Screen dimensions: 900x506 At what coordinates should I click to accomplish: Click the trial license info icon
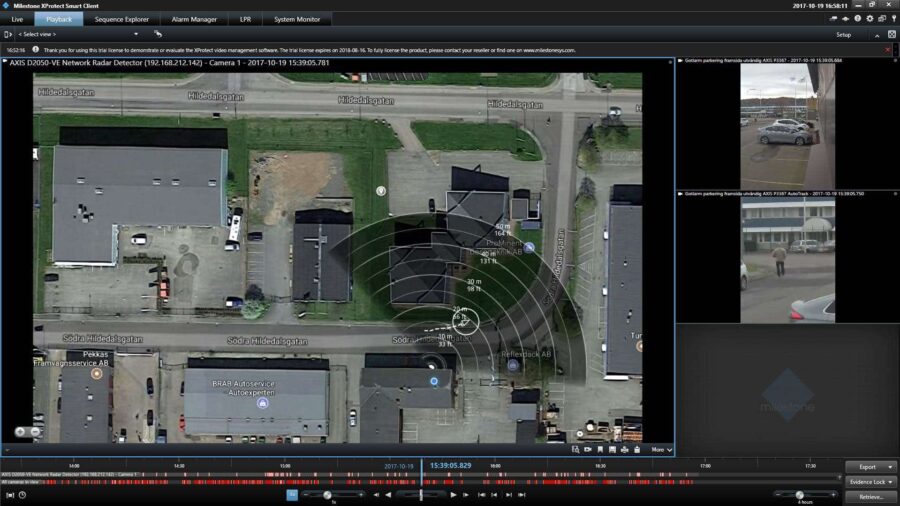pos(36,50)
